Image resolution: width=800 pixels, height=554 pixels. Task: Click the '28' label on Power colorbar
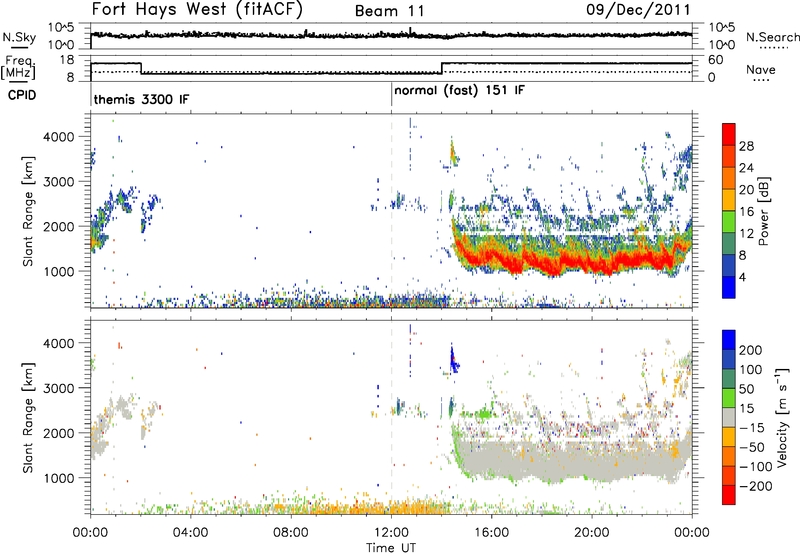click(x=746, y=146)
